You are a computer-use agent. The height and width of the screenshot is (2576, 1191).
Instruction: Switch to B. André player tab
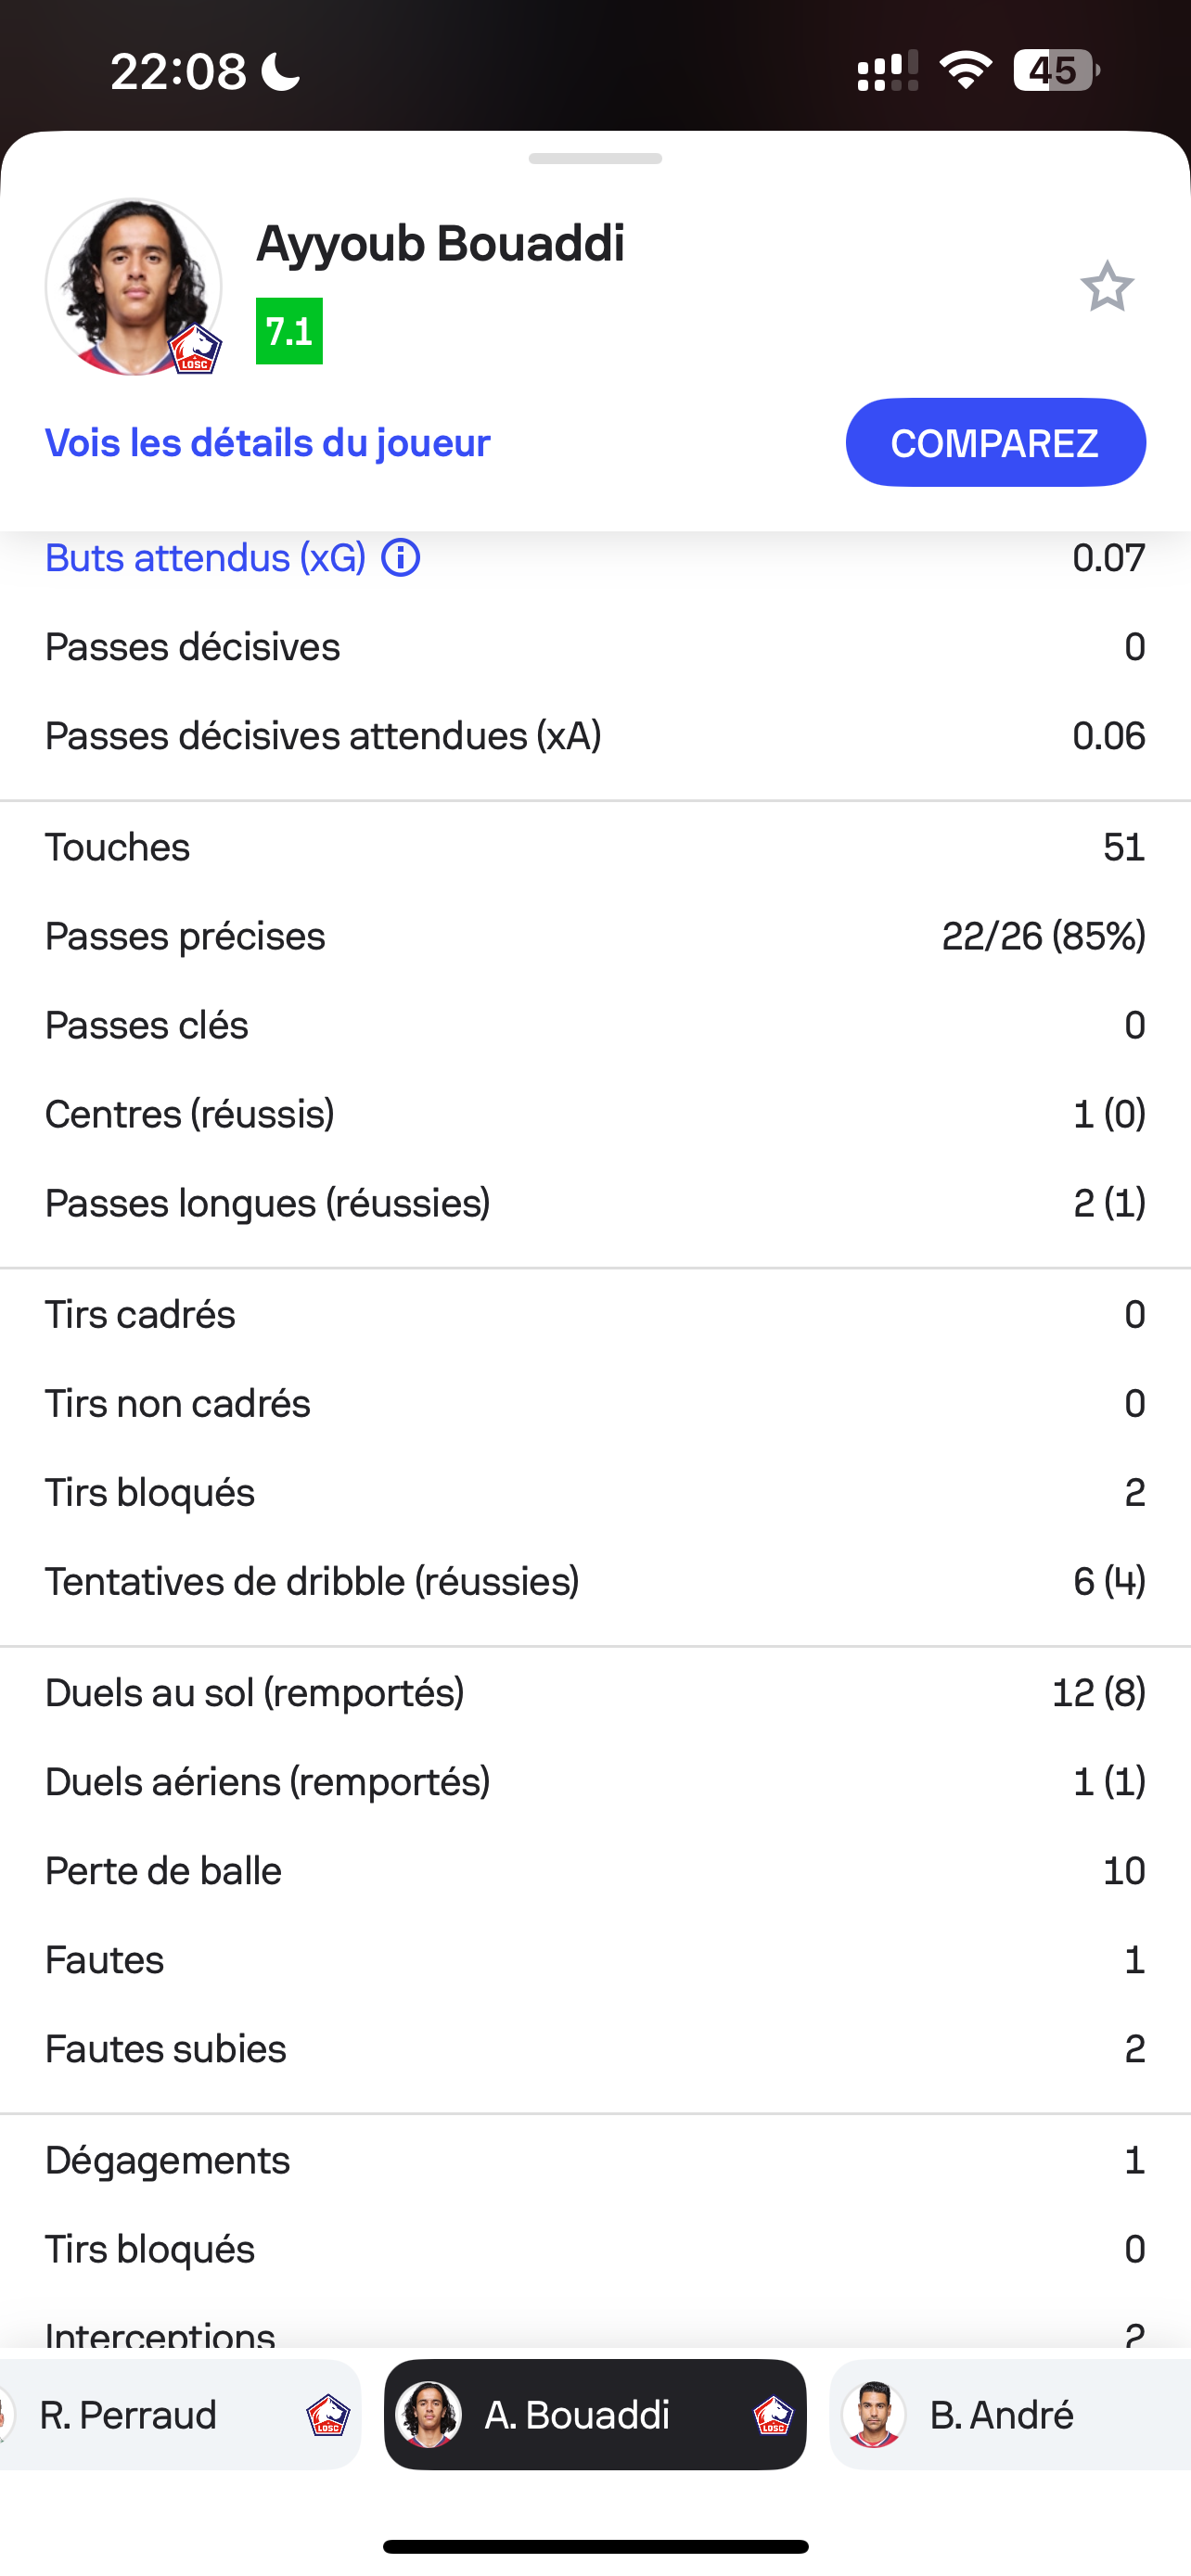pos(1010,2414)
